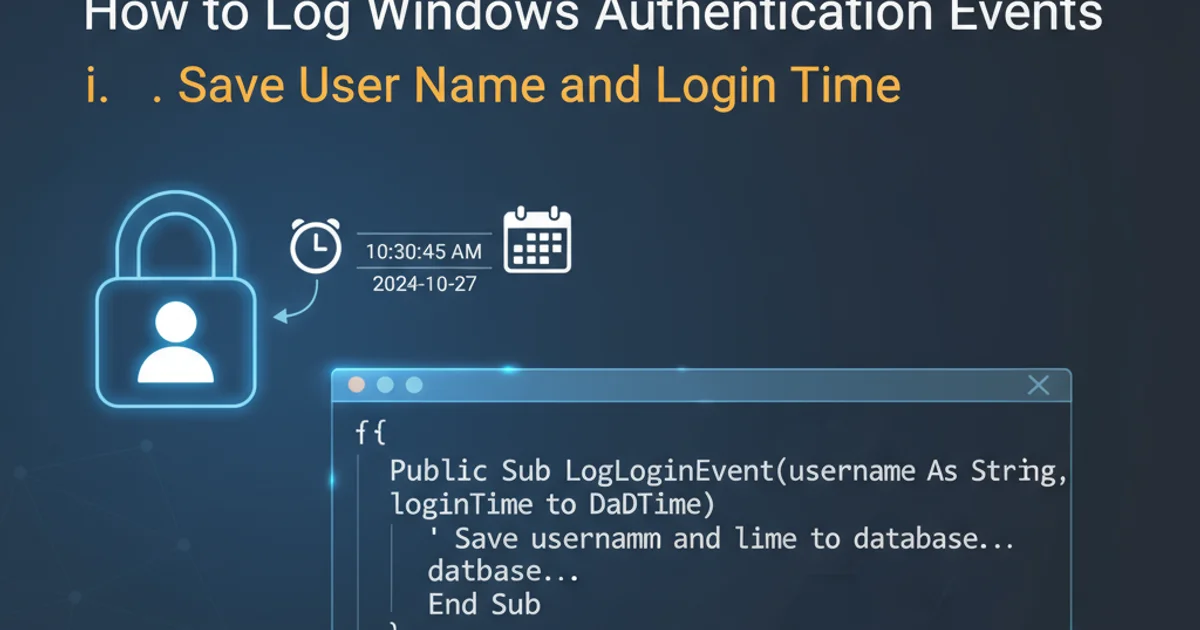Image resolution: width=1200 pixels, height=630 pixels.
Task: Close the code window with the X
Action: pos(1039,385)
